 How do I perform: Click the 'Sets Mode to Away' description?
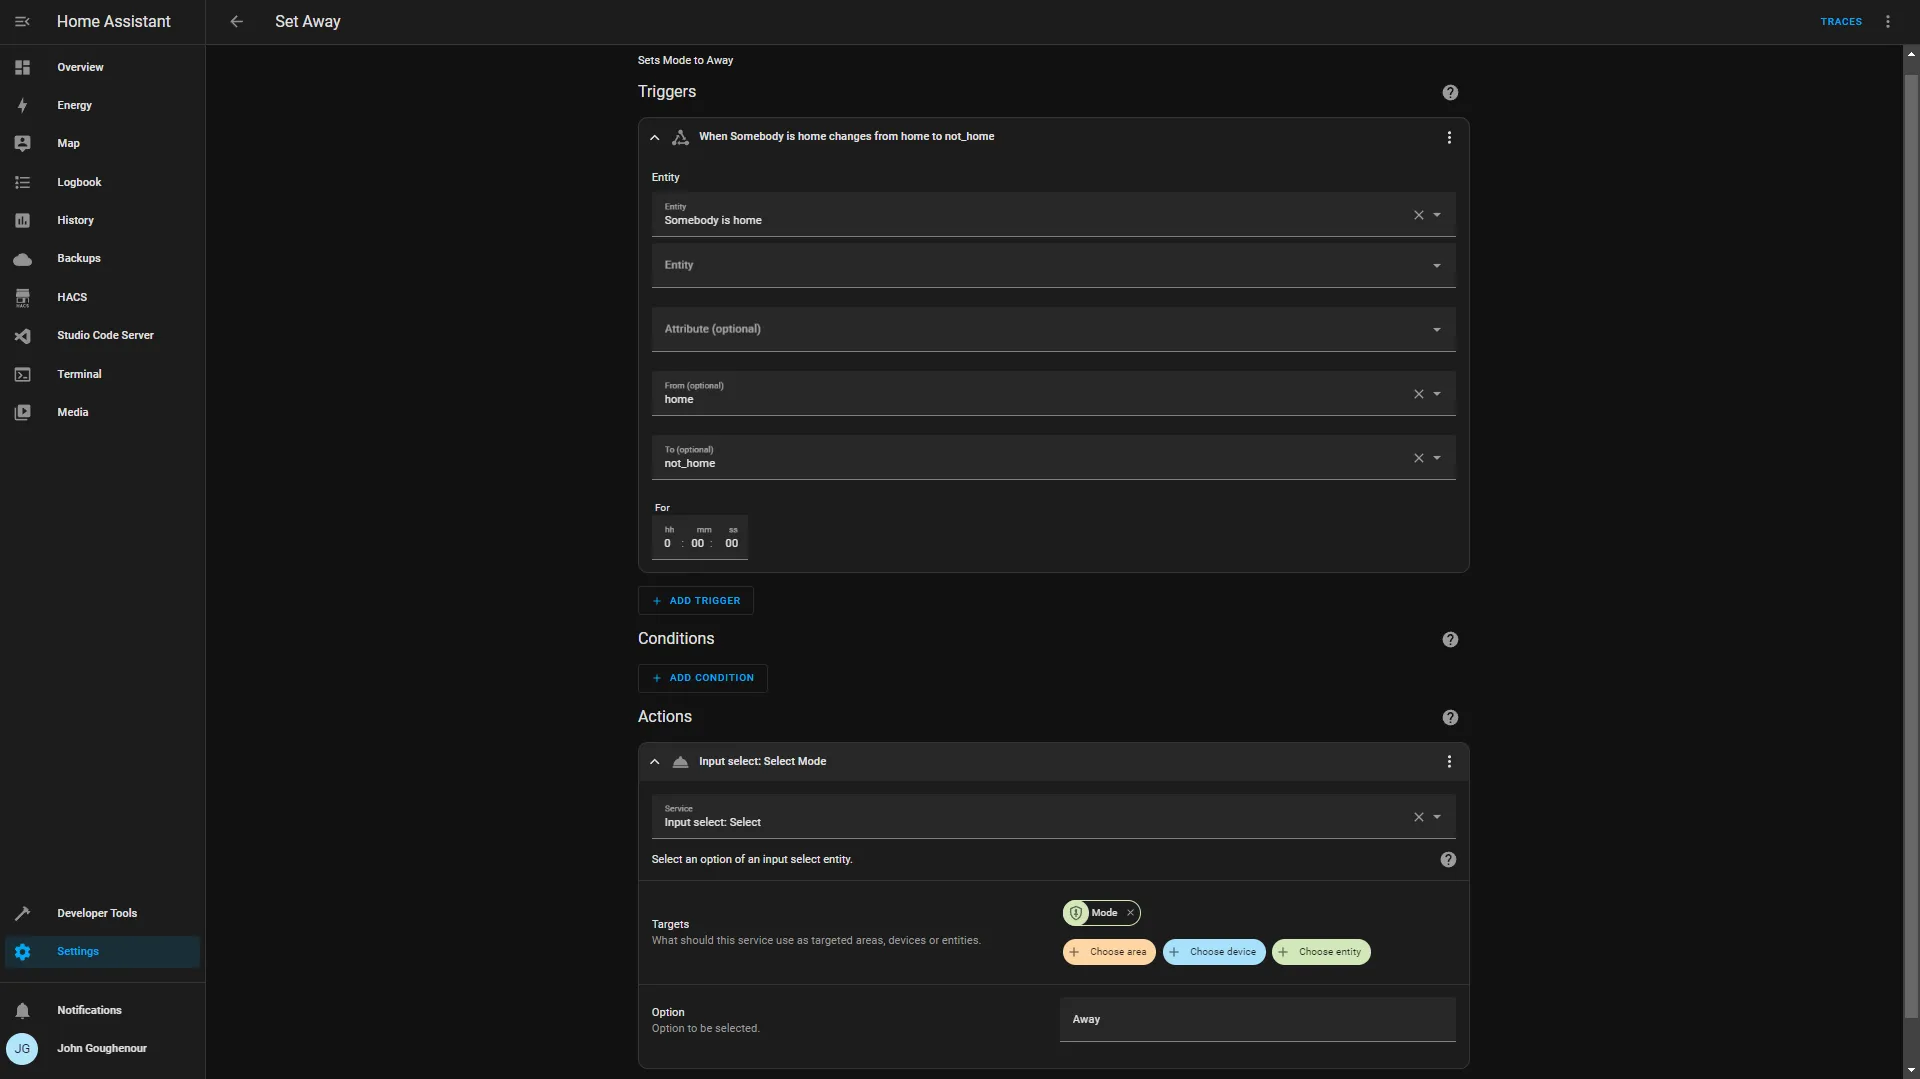pyautogui.click(x=685, y=60)
